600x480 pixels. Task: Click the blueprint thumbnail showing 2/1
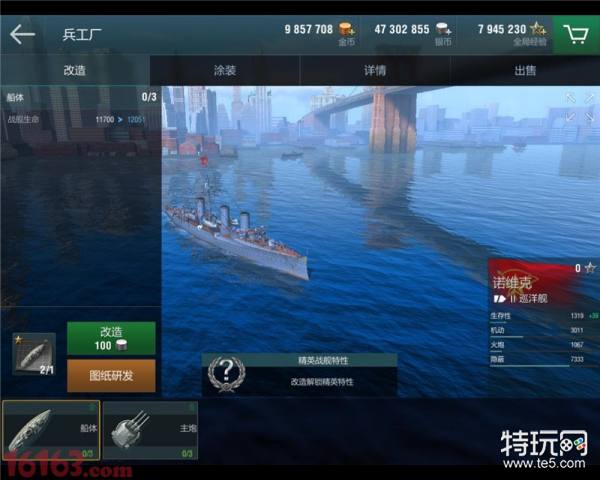(34, 354)
